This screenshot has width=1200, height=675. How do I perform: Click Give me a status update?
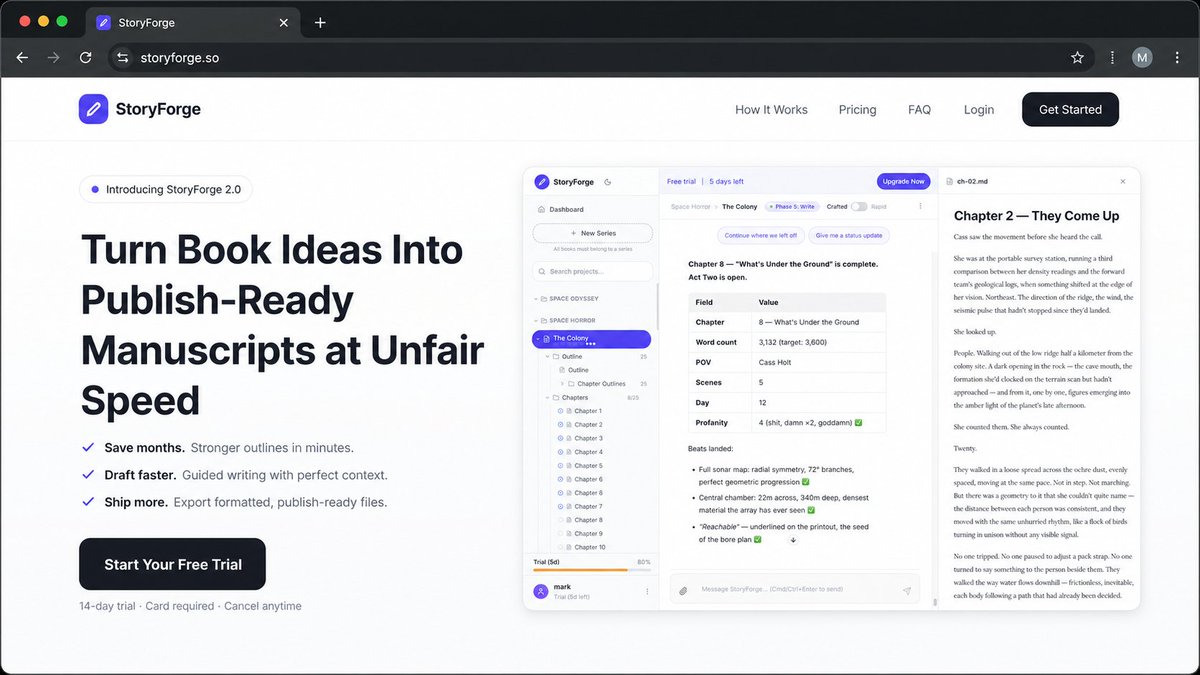849,236
